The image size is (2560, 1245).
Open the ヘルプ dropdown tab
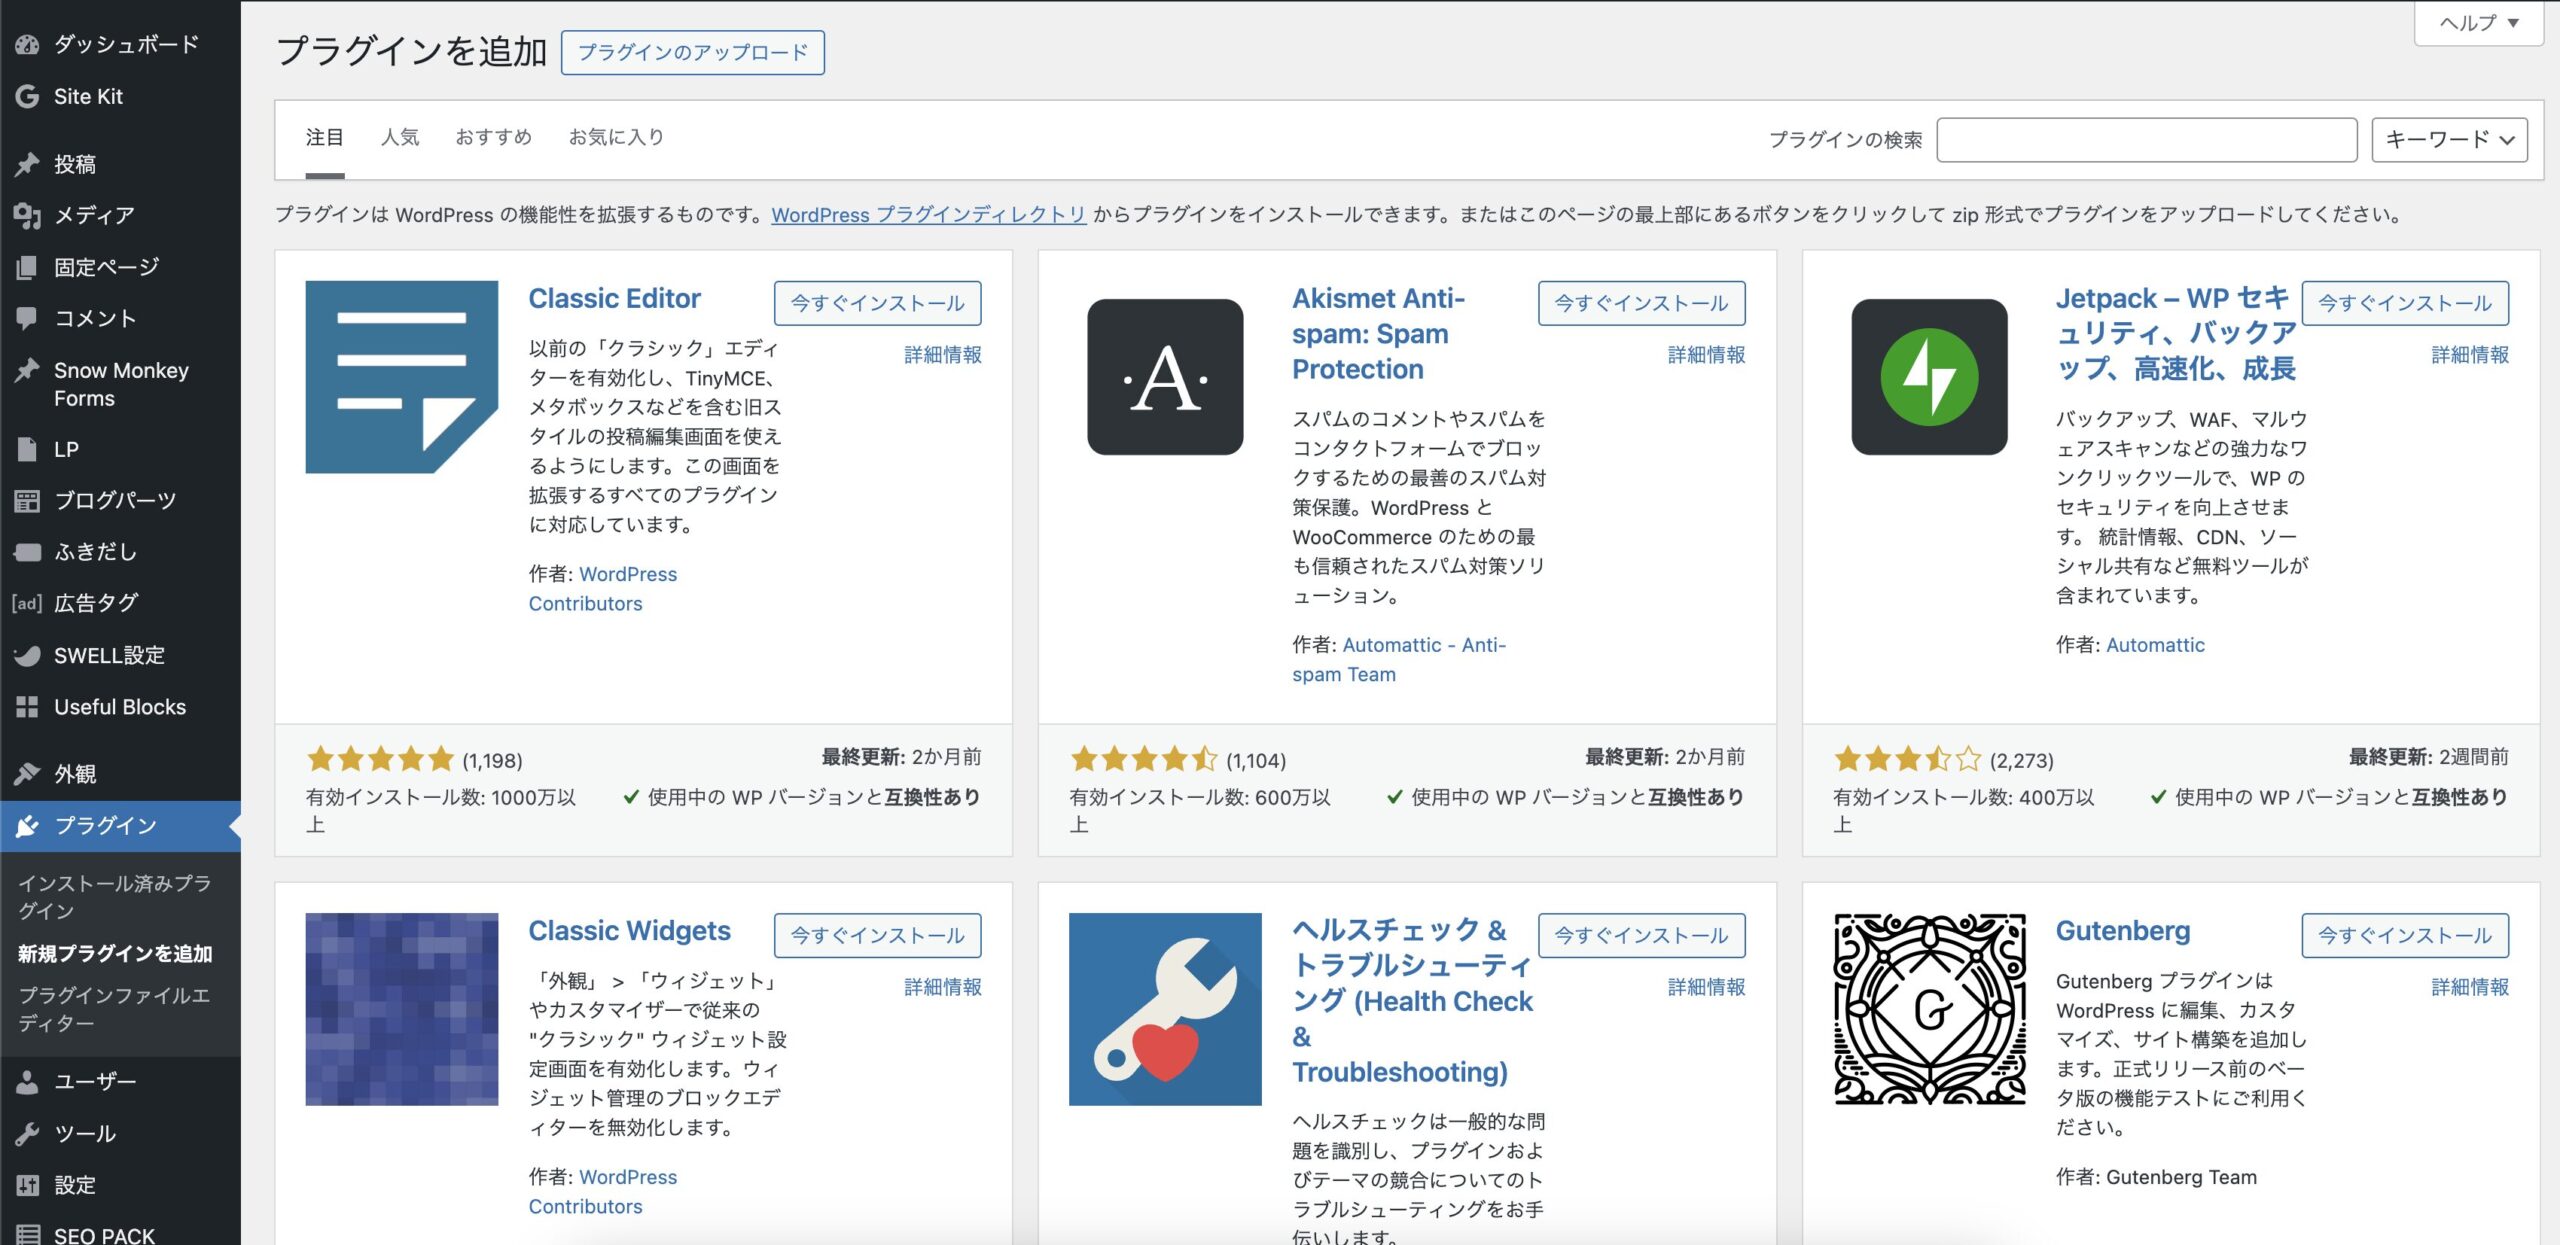pyautogui.click(x=2478, y=23)
